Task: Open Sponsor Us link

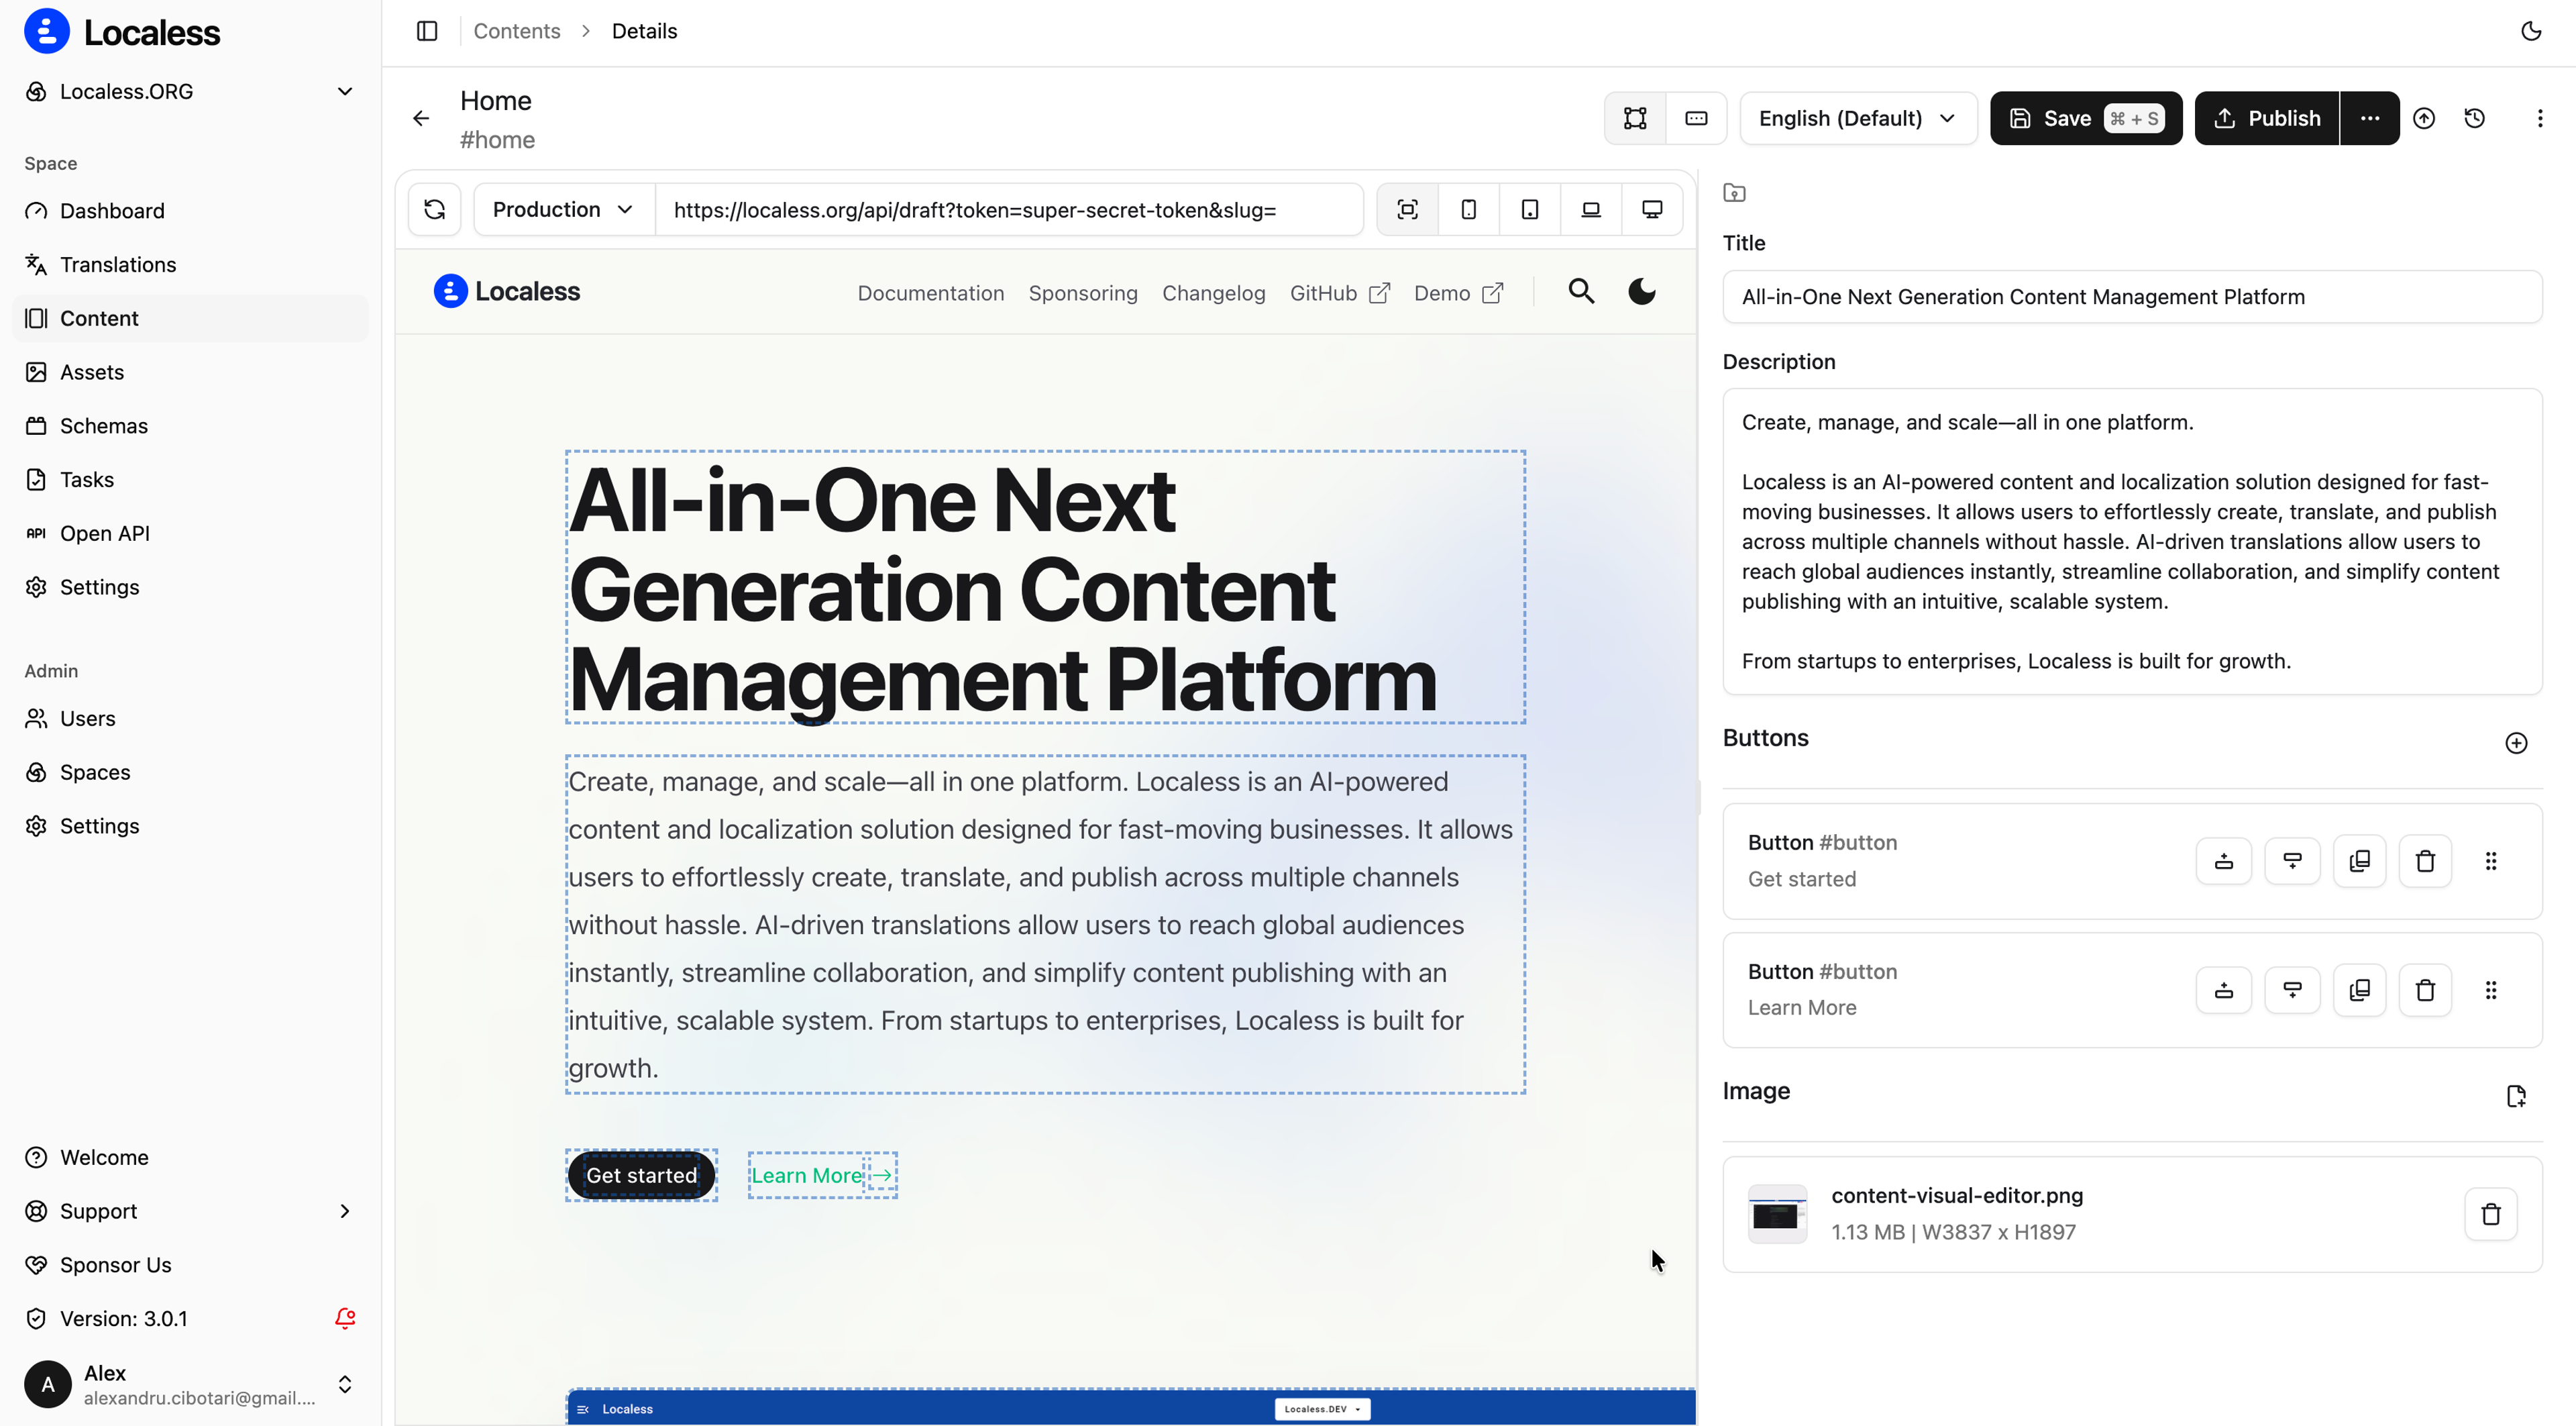Action: (190, 1265)
